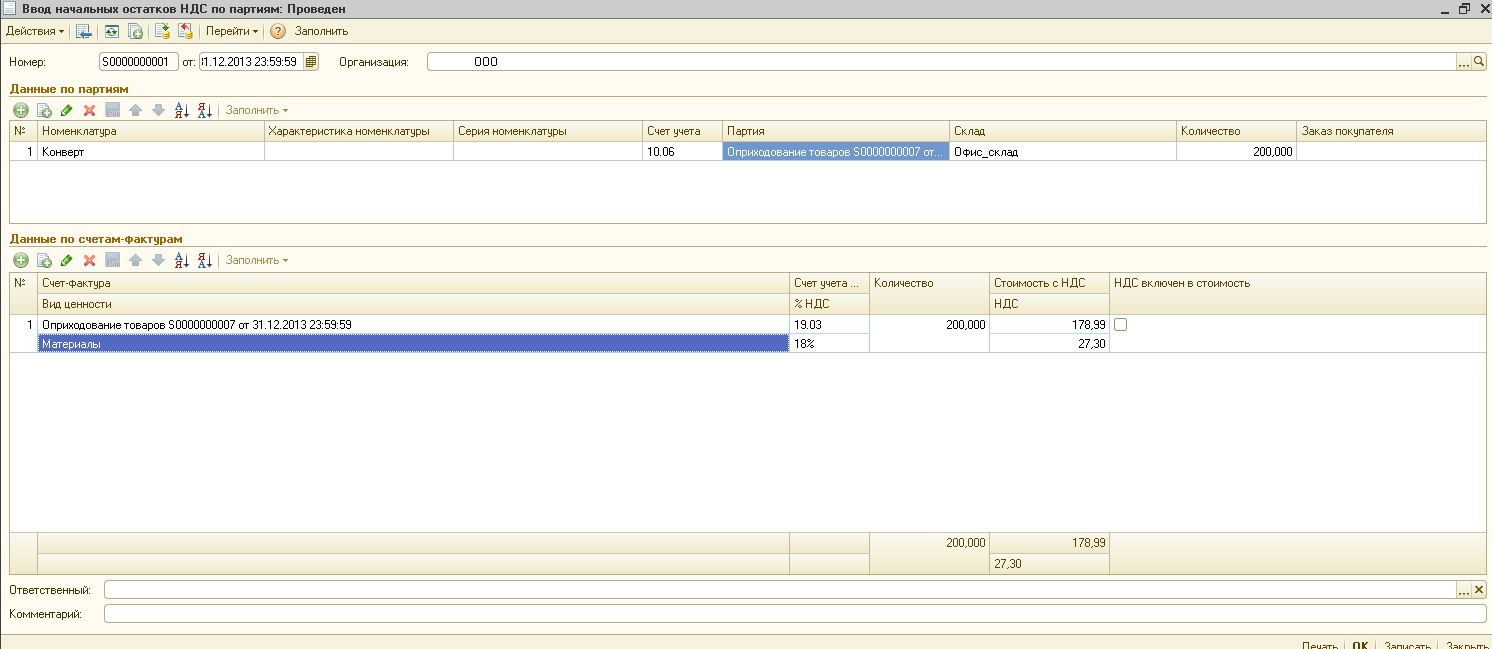
Task: Select the Материалы cell in invoice table
Action: pos(413,343)
